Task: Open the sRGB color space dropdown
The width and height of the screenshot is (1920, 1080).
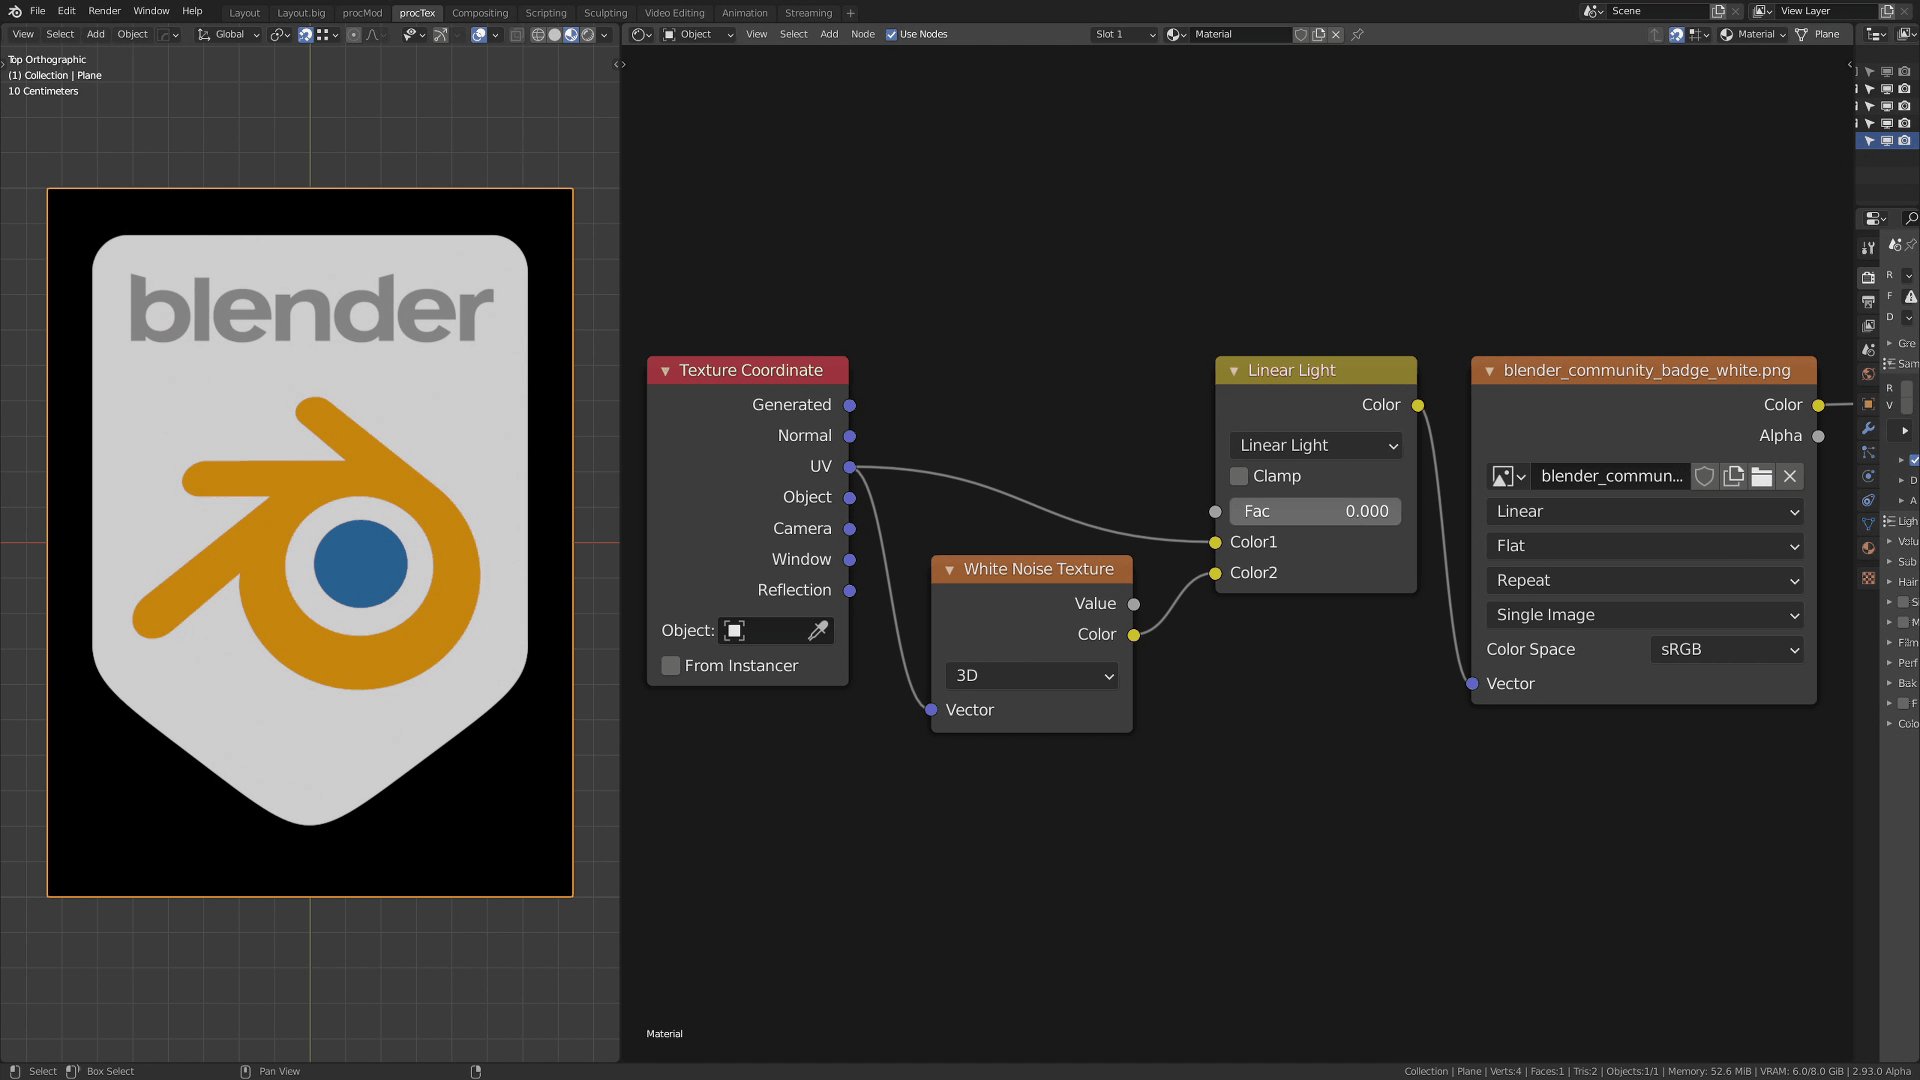Action: click(1727, 649)
